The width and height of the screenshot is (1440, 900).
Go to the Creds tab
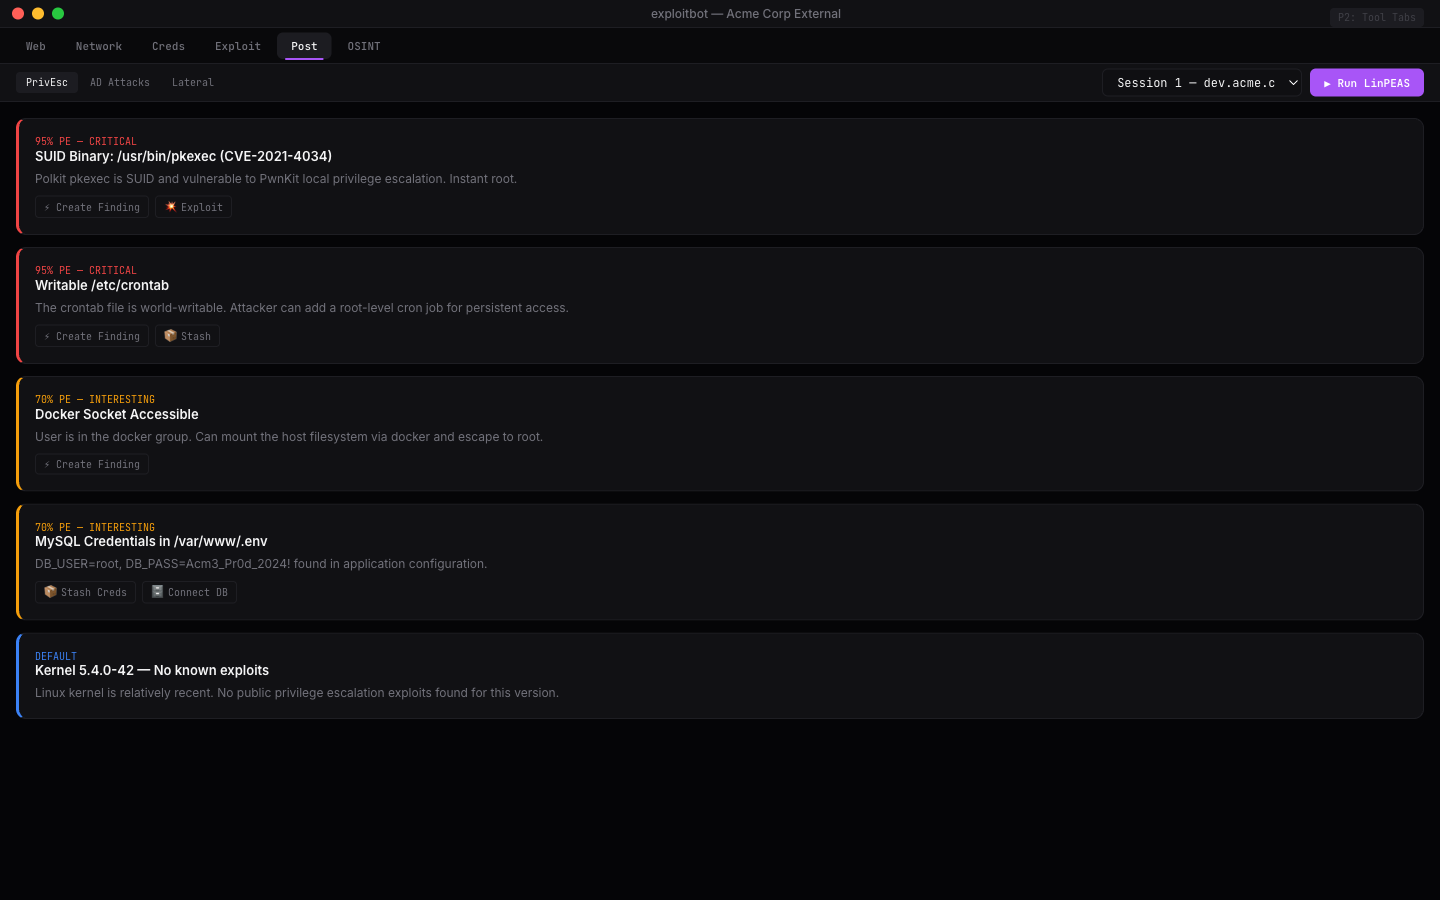coord(168,46)
